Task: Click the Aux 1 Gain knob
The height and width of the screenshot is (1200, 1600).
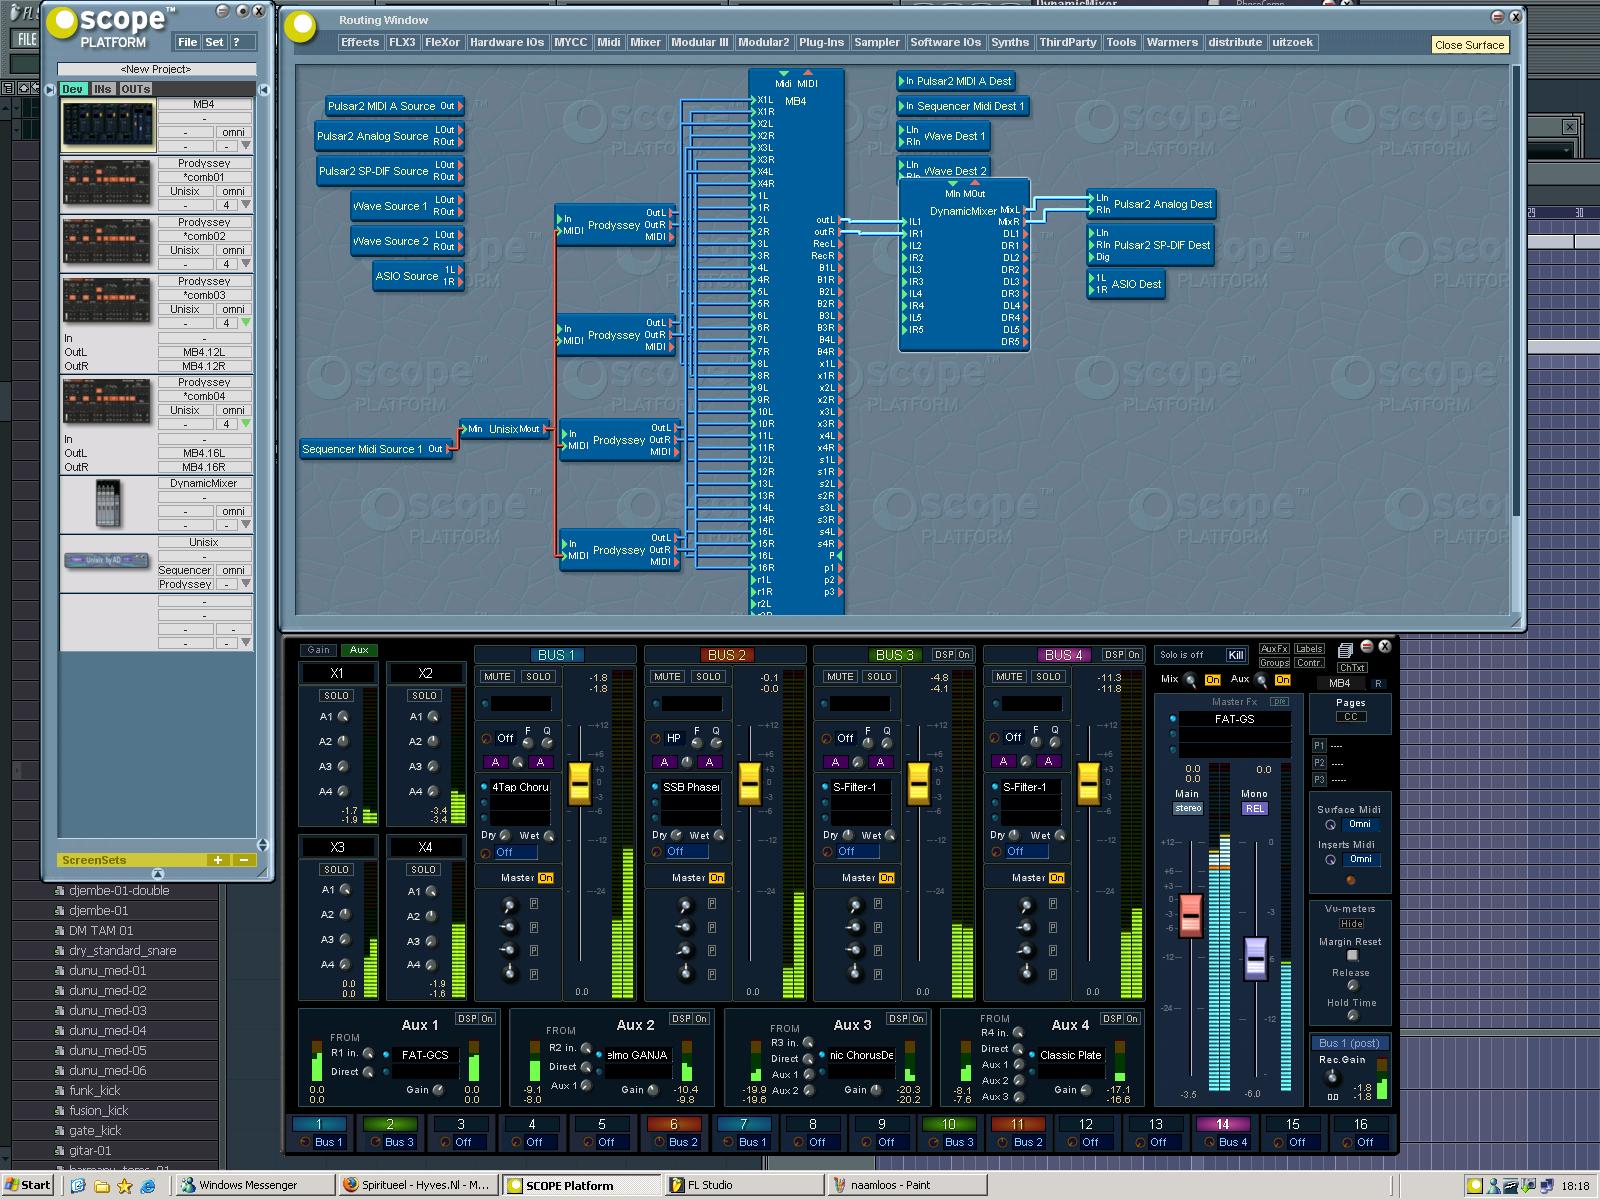Action: tap(438, 1090)
